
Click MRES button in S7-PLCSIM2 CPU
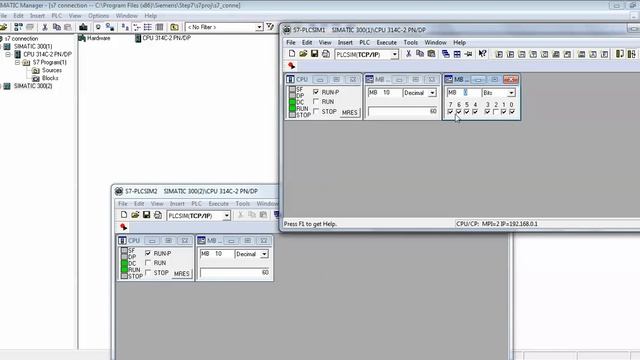[x=182, y=273]
